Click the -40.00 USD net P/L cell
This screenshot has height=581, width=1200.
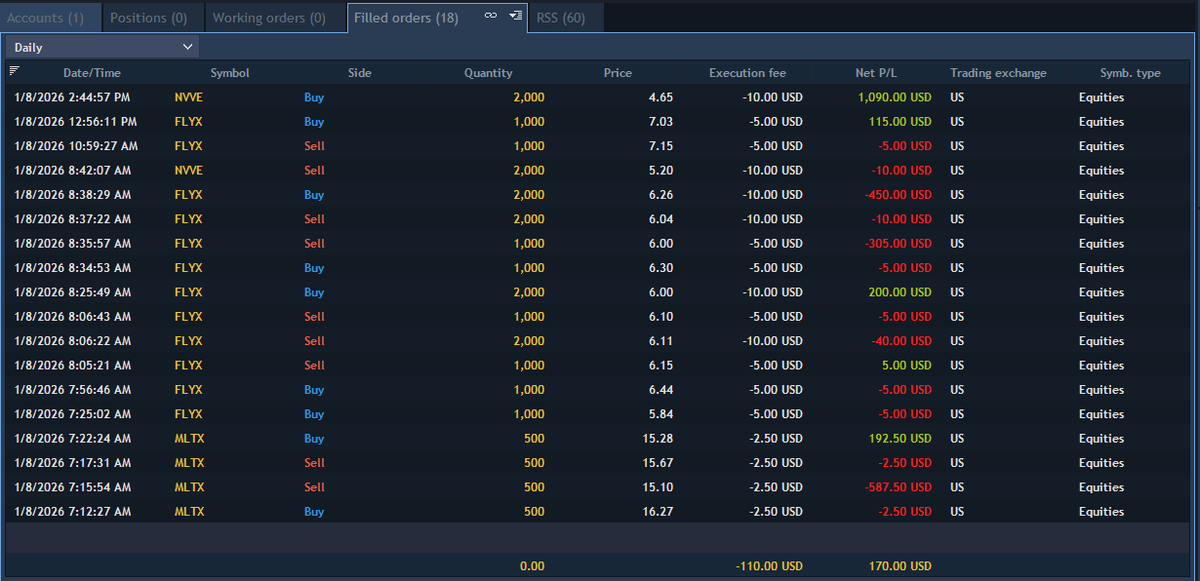[901, 341]
